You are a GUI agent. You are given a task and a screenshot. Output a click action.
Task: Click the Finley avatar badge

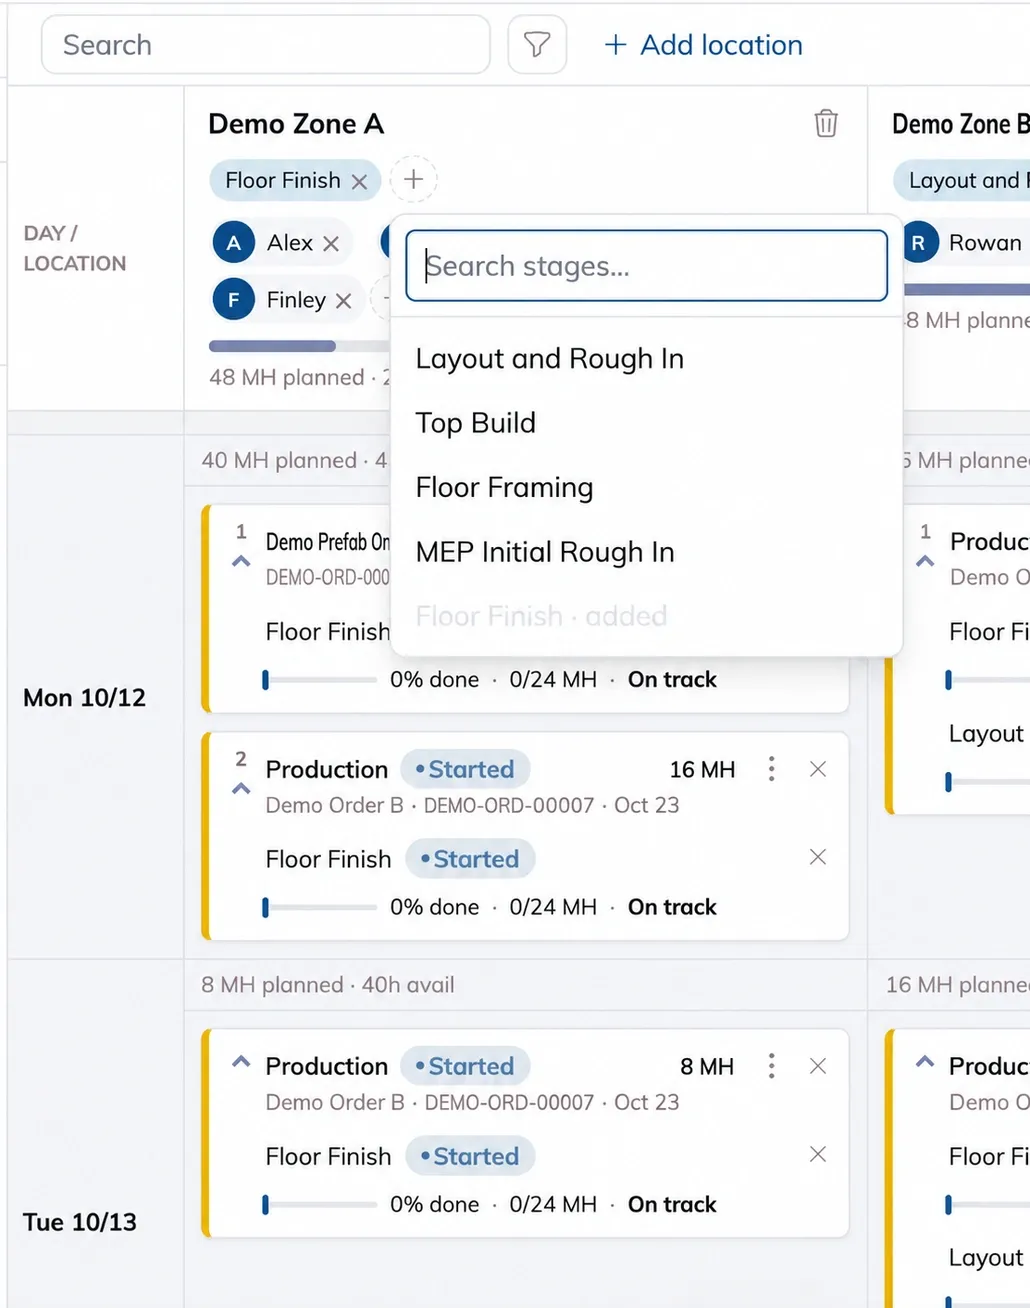coord(233,300)
